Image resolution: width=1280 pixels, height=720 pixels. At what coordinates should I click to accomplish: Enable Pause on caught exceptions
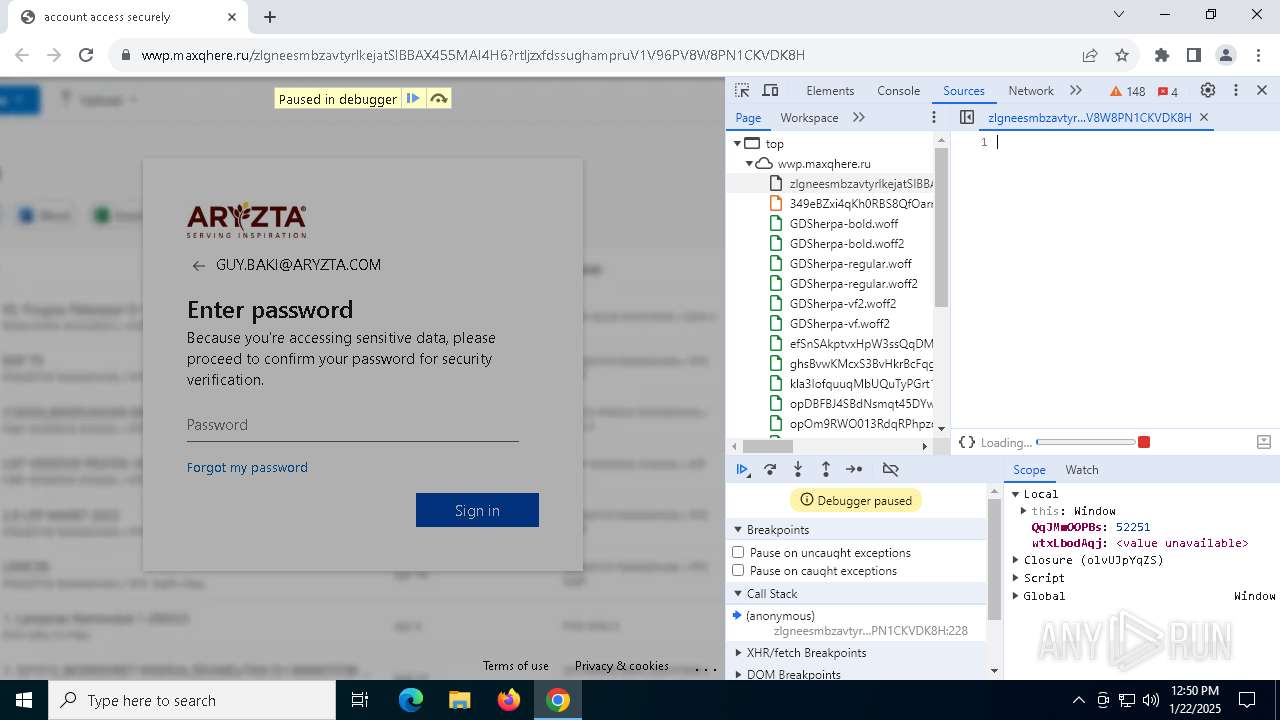point(738,571)
